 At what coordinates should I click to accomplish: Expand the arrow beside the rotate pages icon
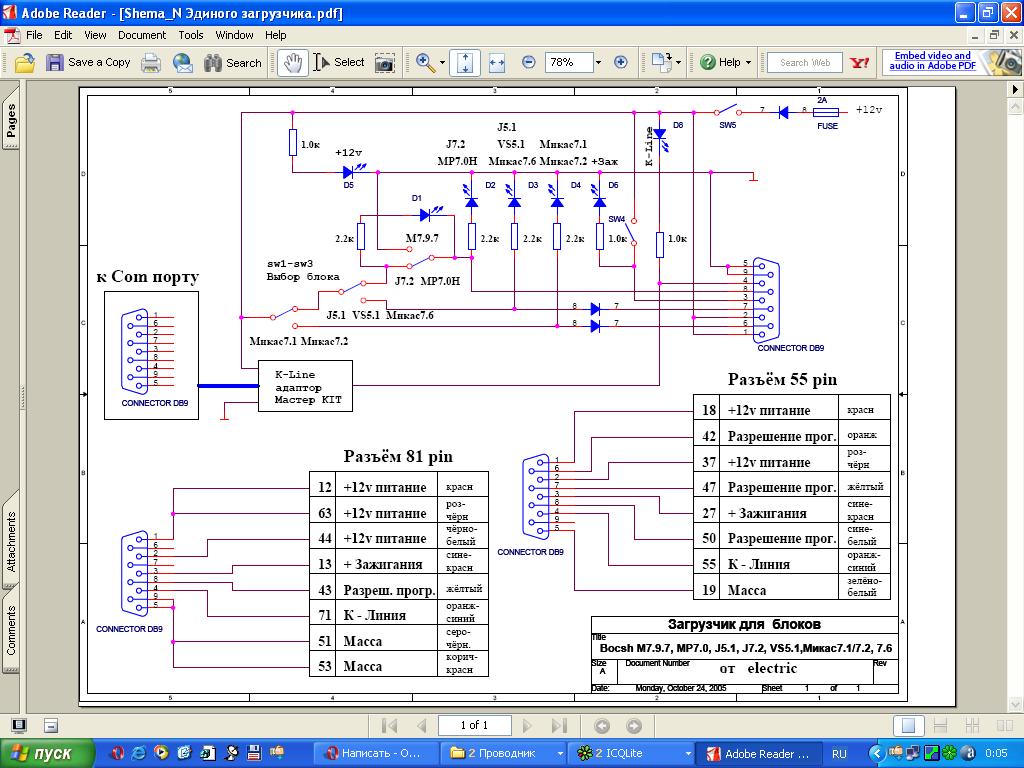coord(679,63)
